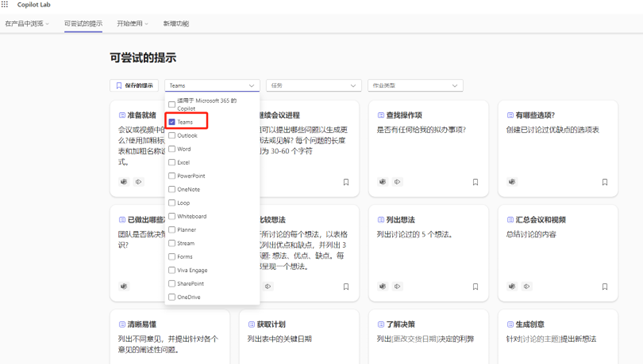Bookmark the 继续会议进程 prompt card
Viewport: 643px width, 364px height.
pos(346,182)
